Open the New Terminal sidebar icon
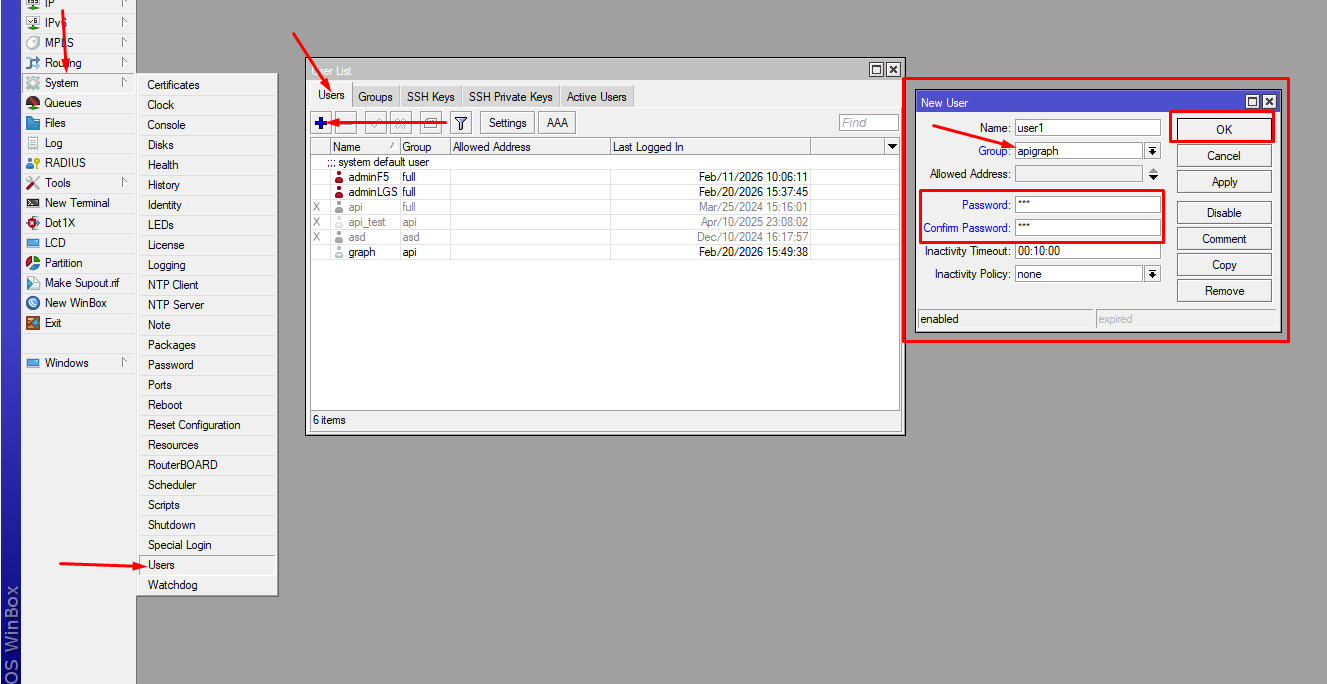Screen dimensions: 1327x684 click(33, 203)
